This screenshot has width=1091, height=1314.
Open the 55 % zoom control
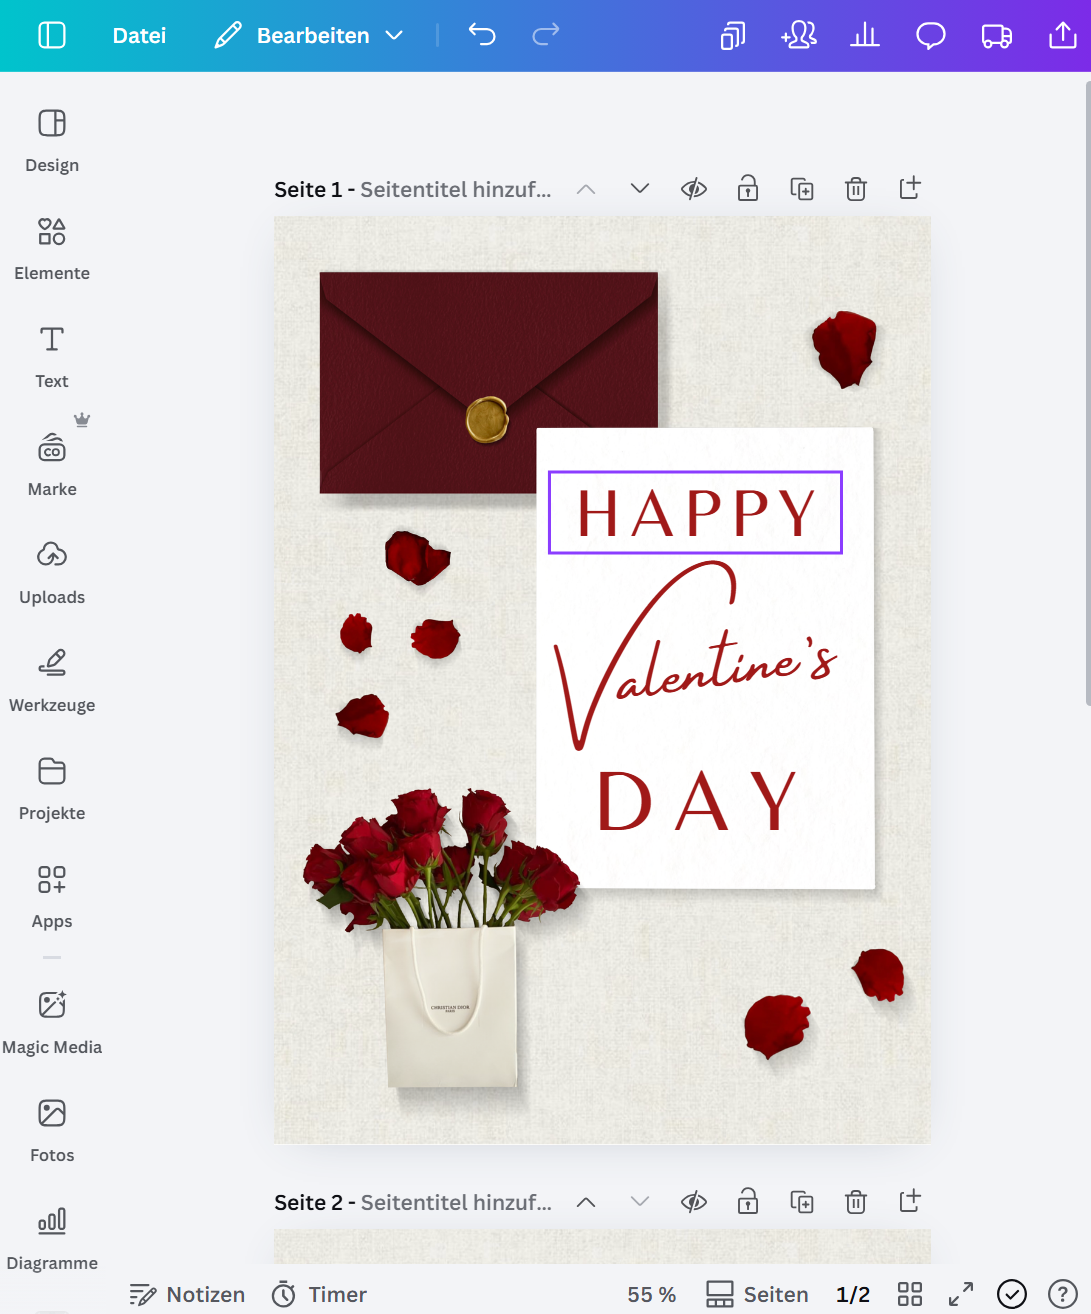[652, 1294]
